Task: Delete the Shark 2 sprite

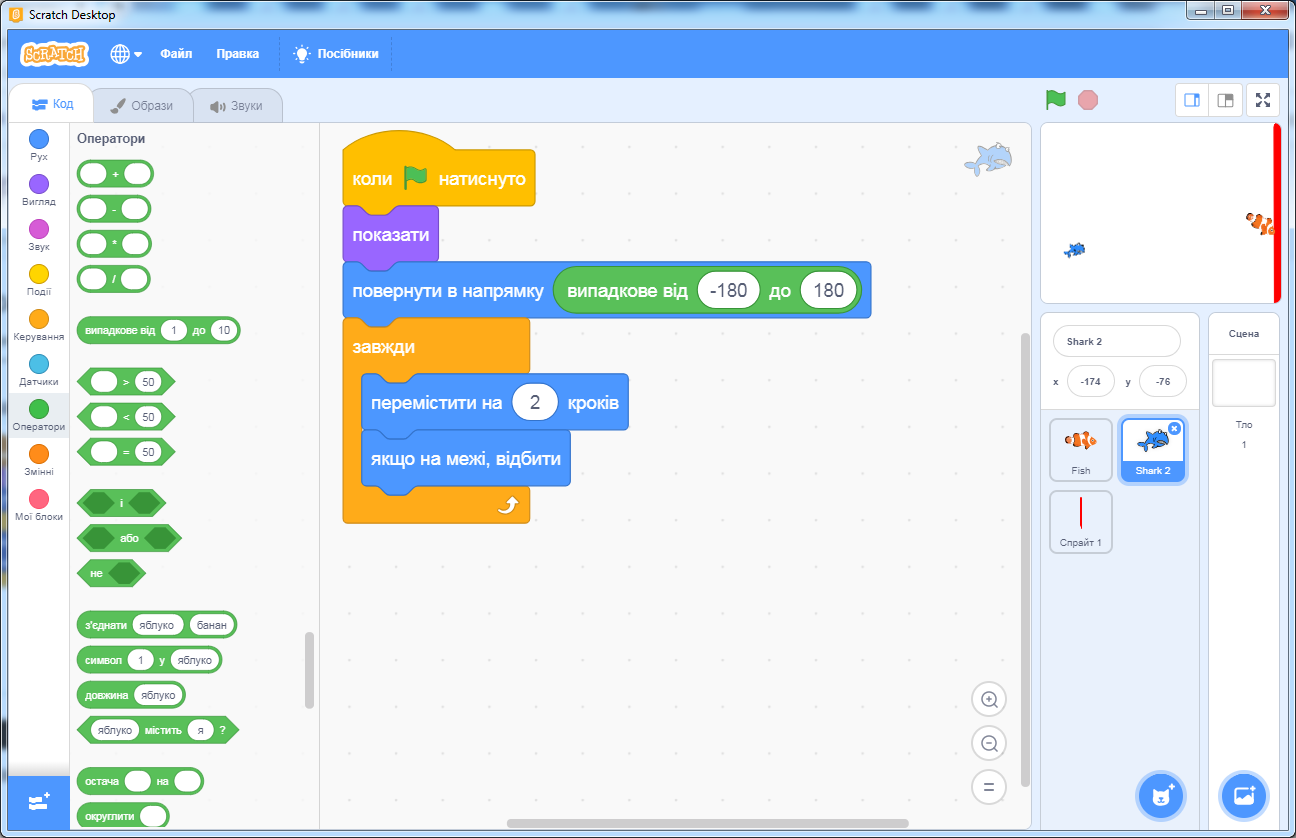Action: click(1174, 428)
